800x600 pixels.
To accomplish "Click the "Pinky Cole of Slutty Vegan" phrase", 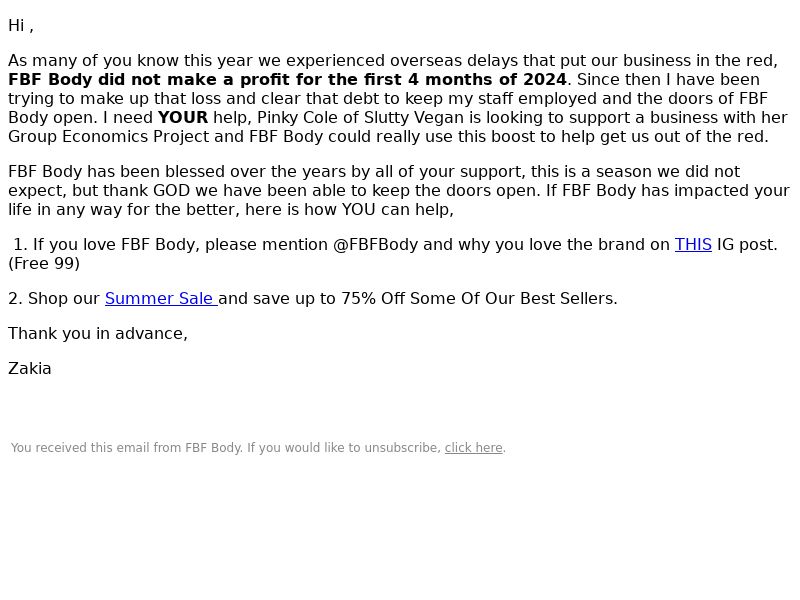I will [x=360, y=117].
